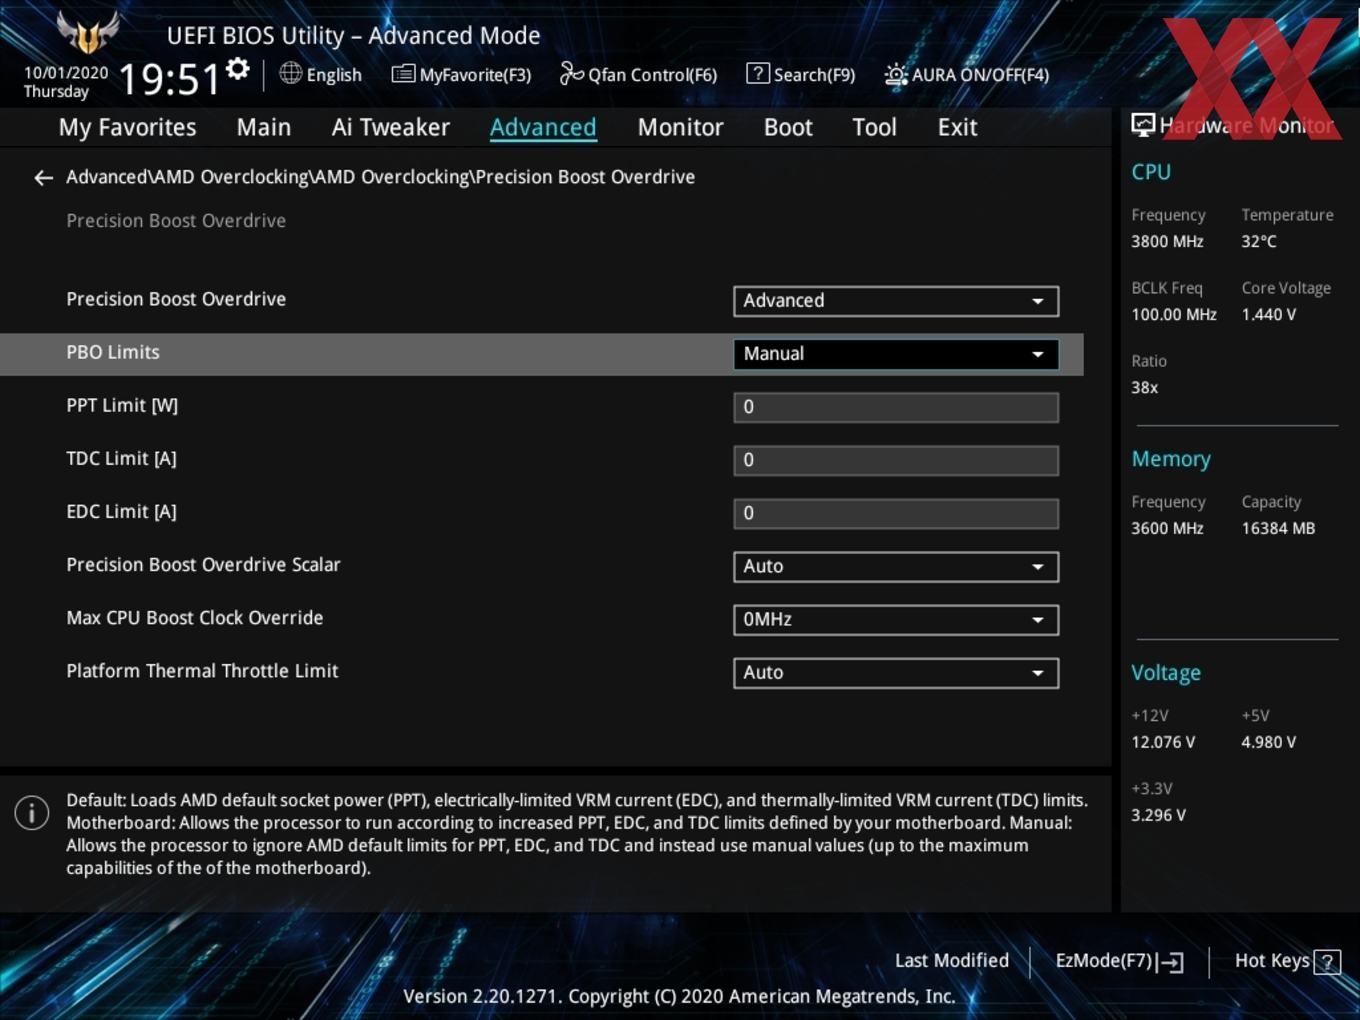Open the Exit tab
Viewport: 1360px width, 1020px height.
tap(957, 127)
